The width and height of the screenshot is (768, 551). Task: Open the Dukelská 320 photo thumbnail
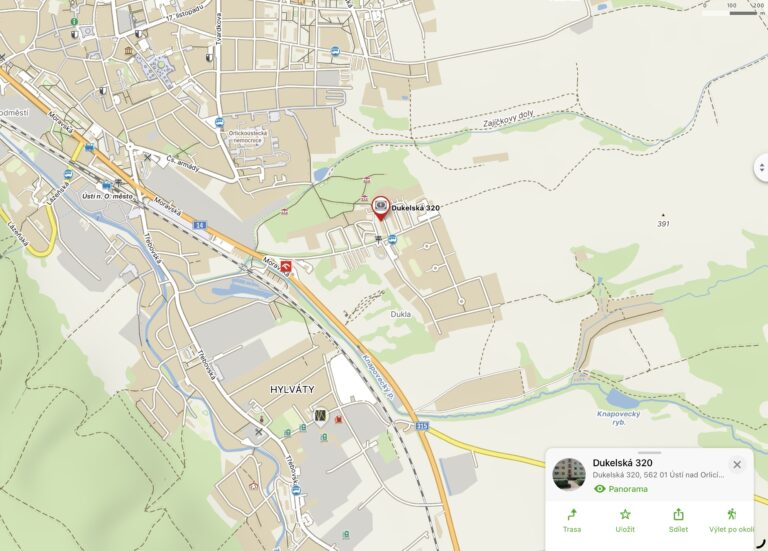click(x=569, y=474)
